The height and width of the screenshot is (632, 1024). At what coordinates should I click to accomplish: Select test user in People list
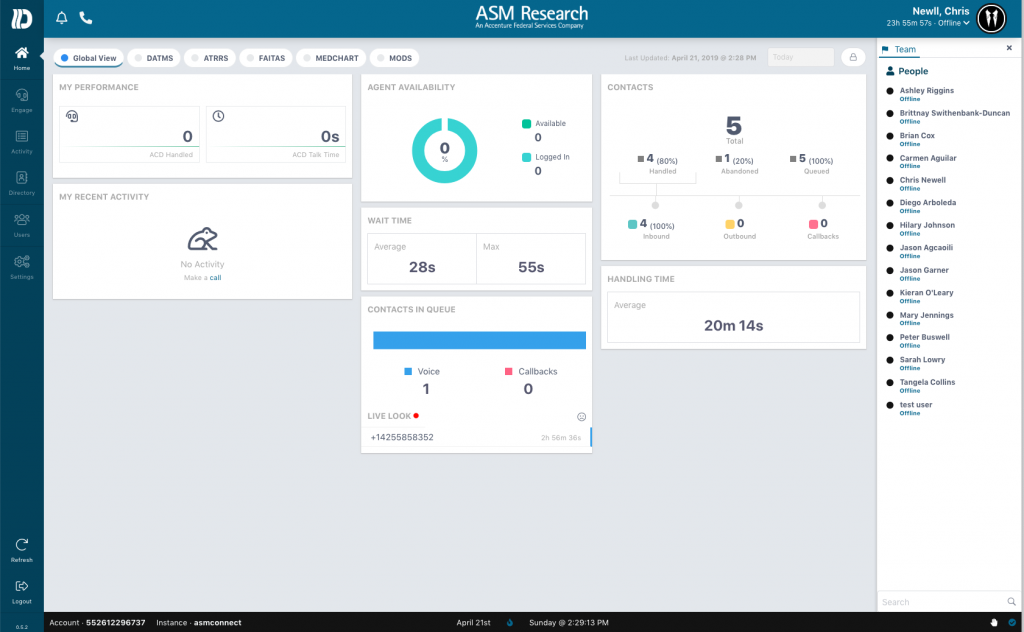pos(916,405)
